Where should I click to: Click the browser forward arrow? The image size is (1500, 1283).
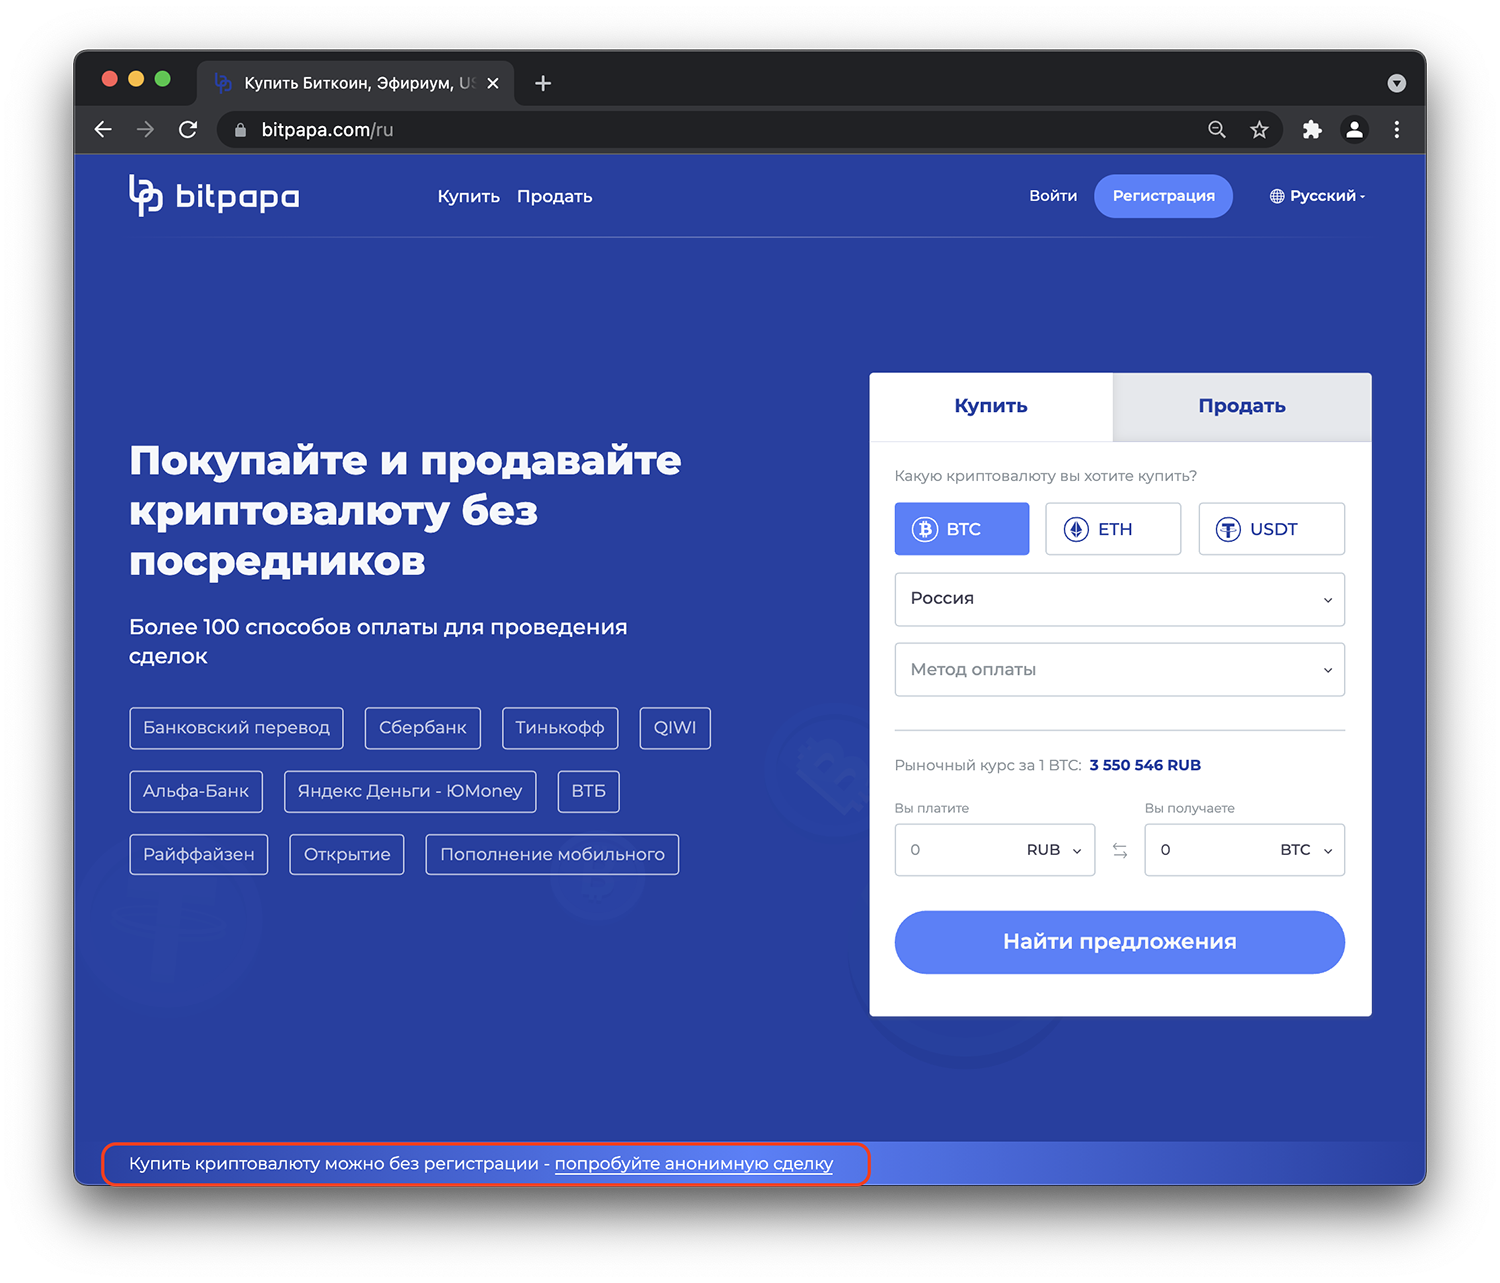tap(145, 129)
